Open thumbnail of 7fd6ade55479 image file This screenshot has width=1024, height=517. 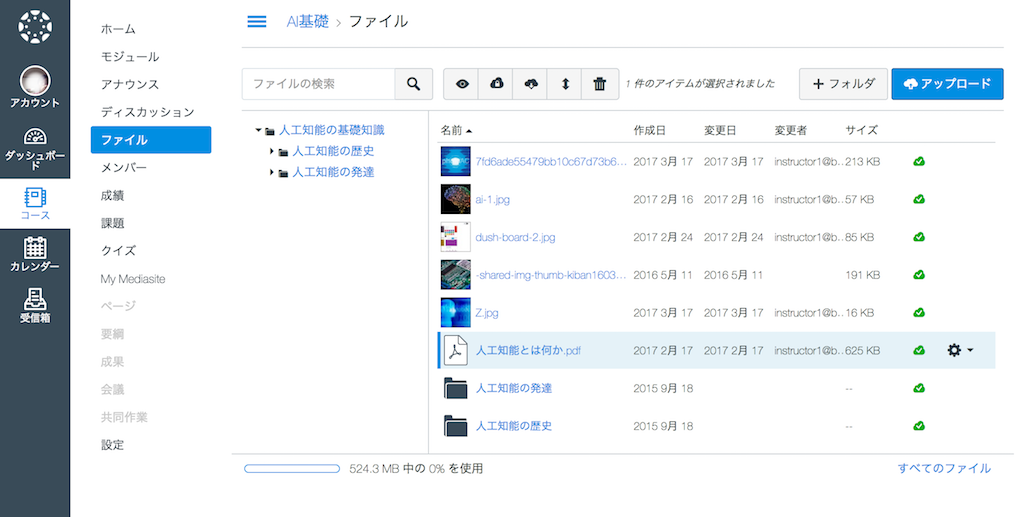[x=455, y=161]
